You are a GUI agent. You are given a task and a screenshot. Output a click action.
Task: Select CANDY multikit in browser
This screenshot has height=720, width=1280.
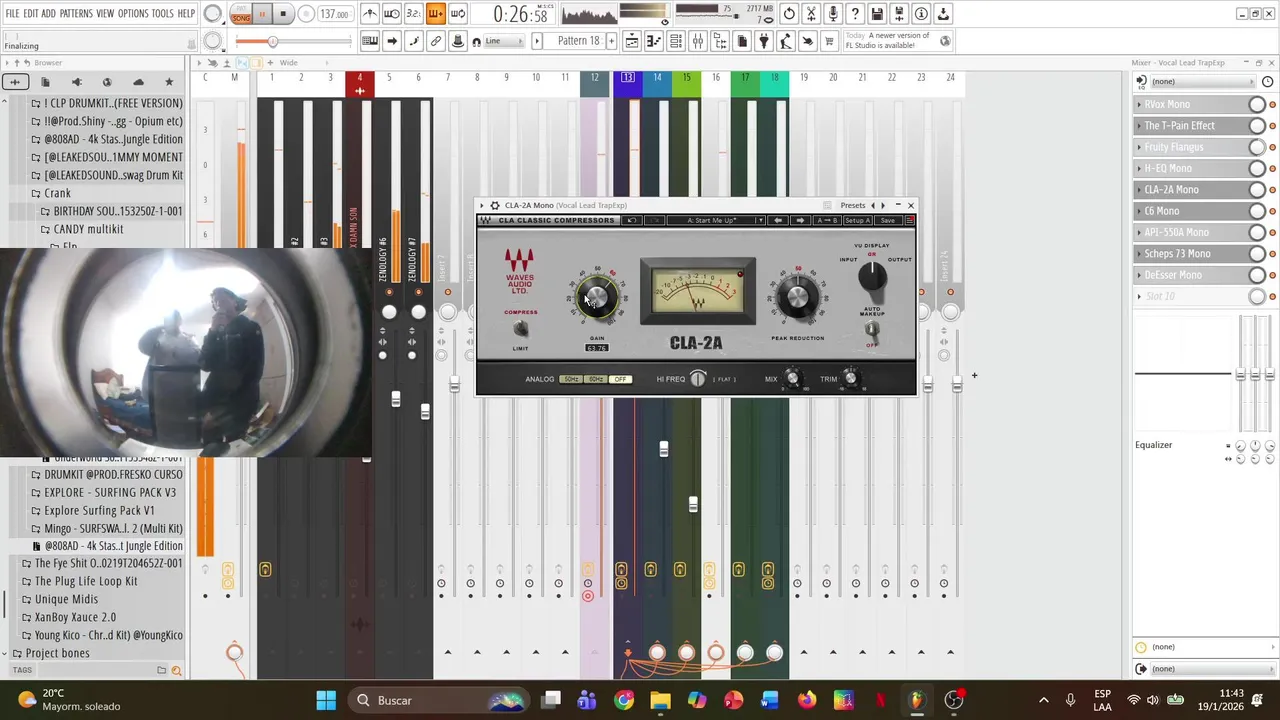point(88,229)
